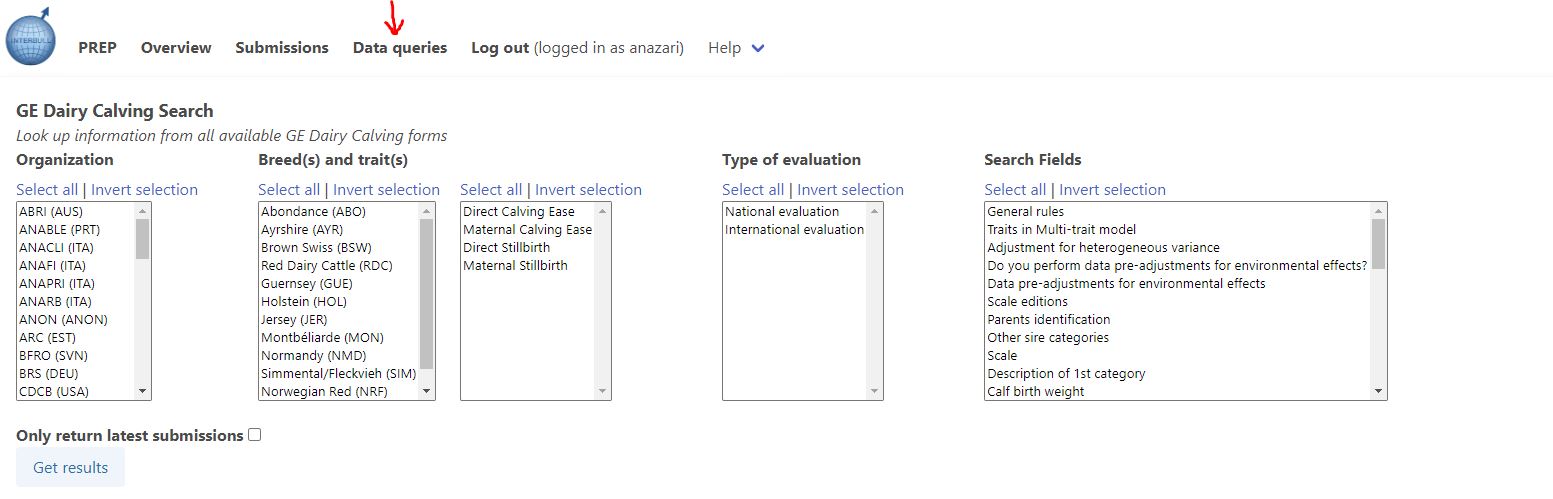Expand the Help dropdown menu
The width and height of the screenshot is (1553, 499).
click(736, 48)
